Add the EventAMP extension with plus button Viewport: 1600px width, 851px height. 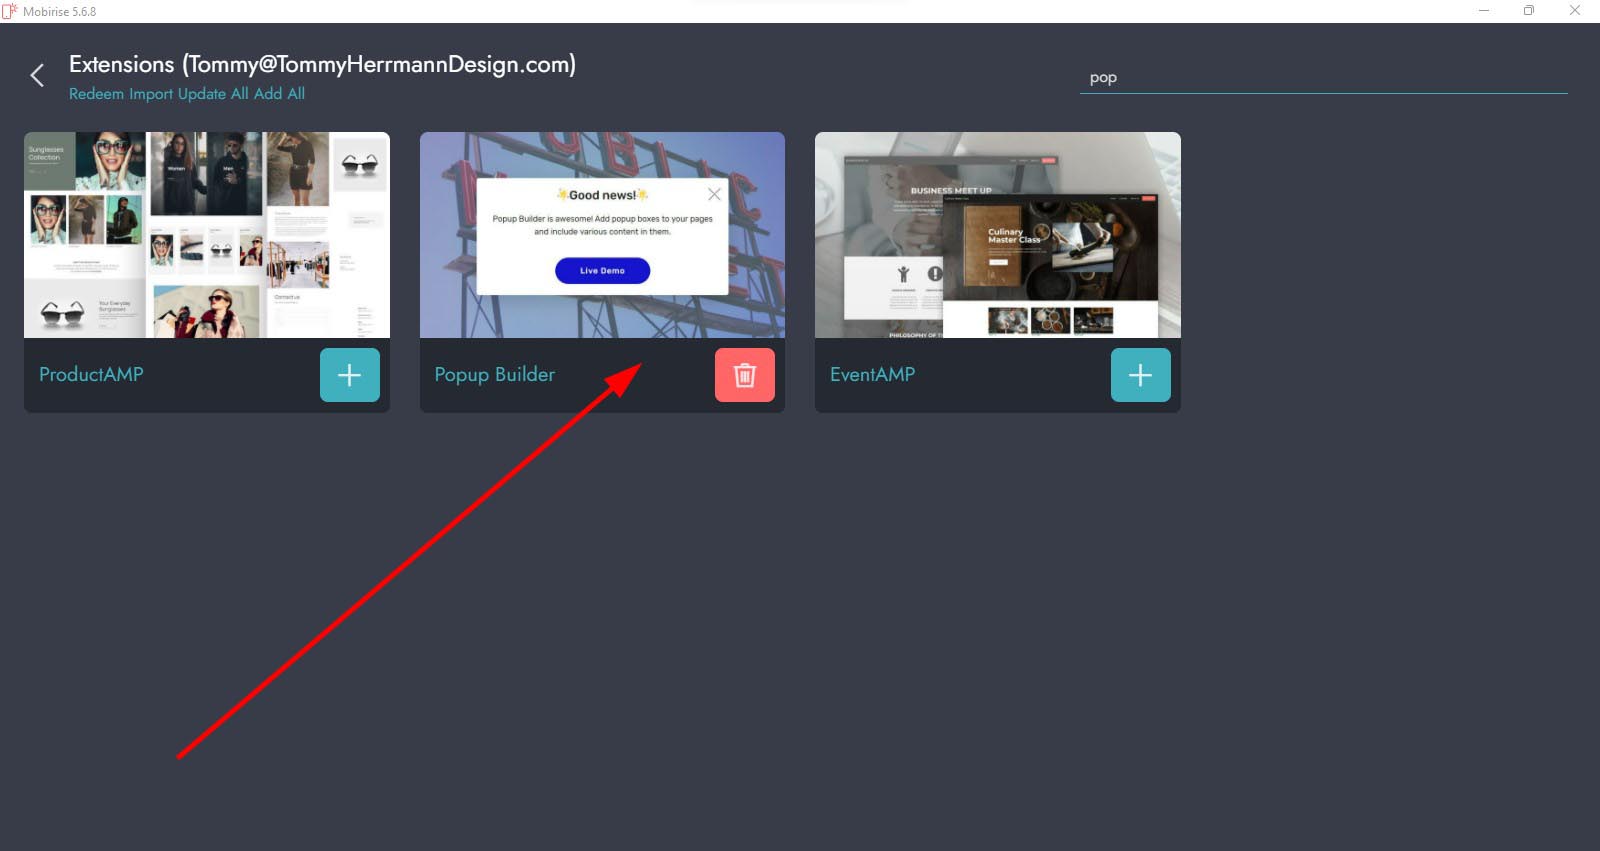click(x=1140, y=375)
